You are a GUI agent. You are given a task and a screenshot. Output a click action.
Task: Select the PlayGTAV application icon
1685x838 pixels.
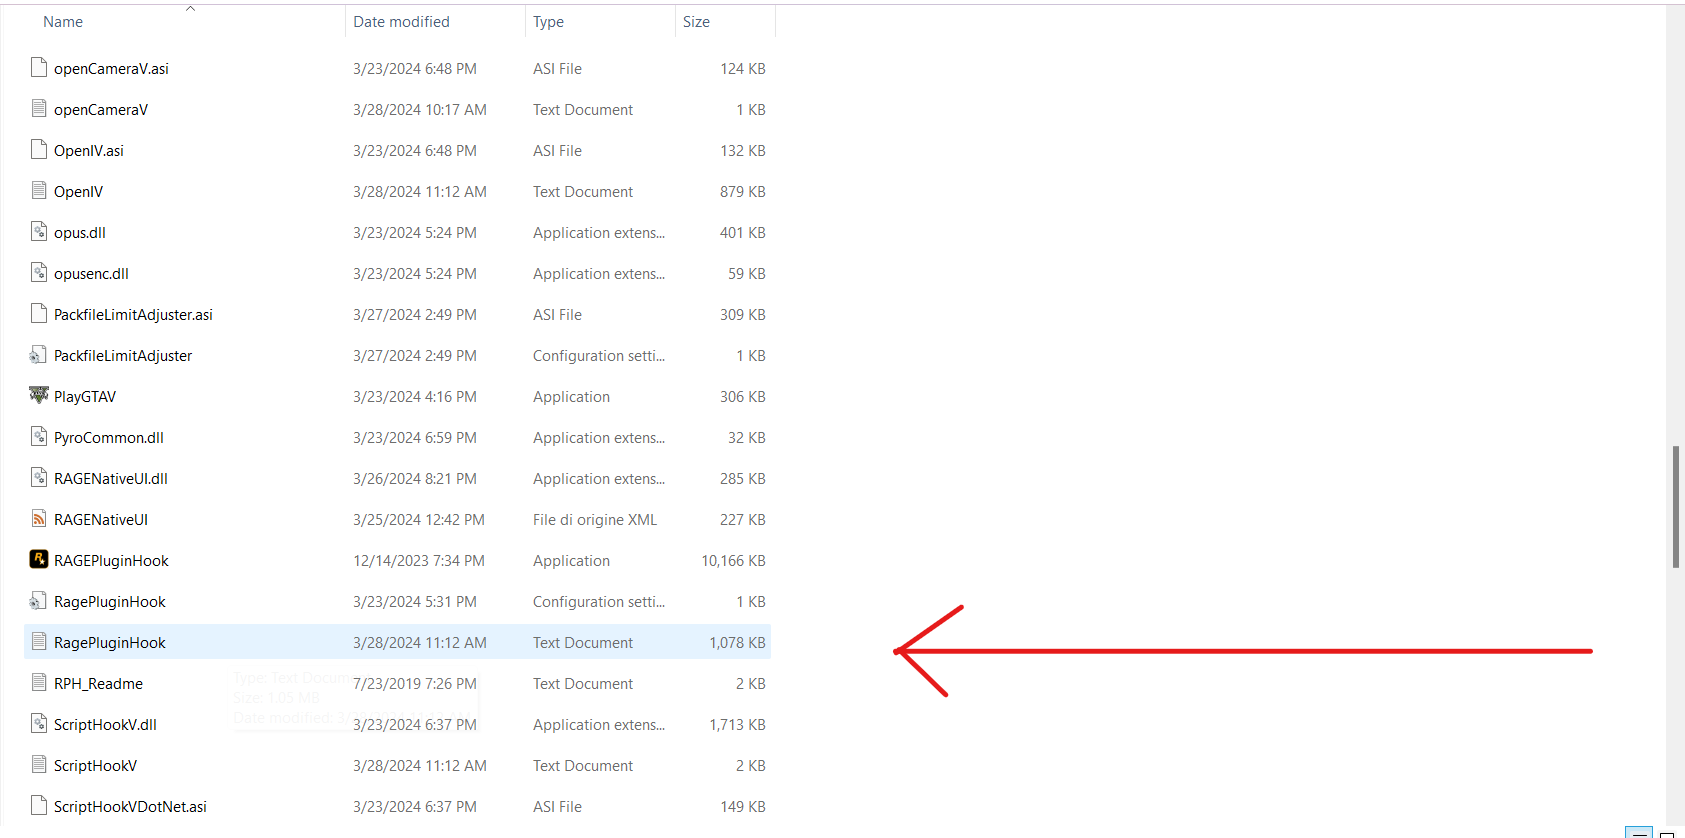[x=39, y=396]
